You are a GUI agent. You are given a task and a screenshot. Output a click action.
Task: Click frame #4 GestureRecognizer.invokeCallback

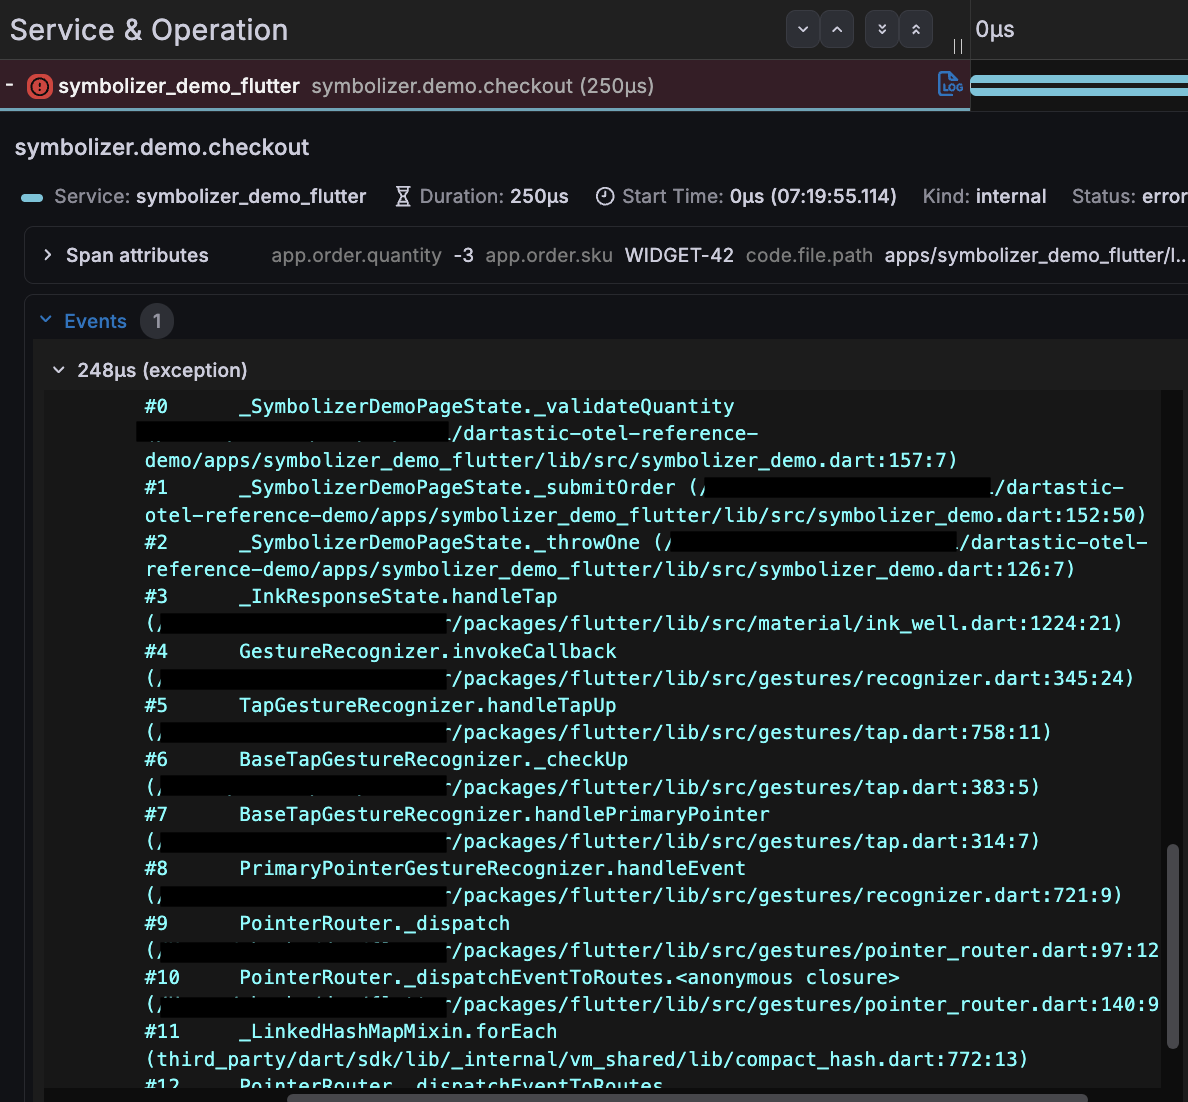[x=380, y=651]
